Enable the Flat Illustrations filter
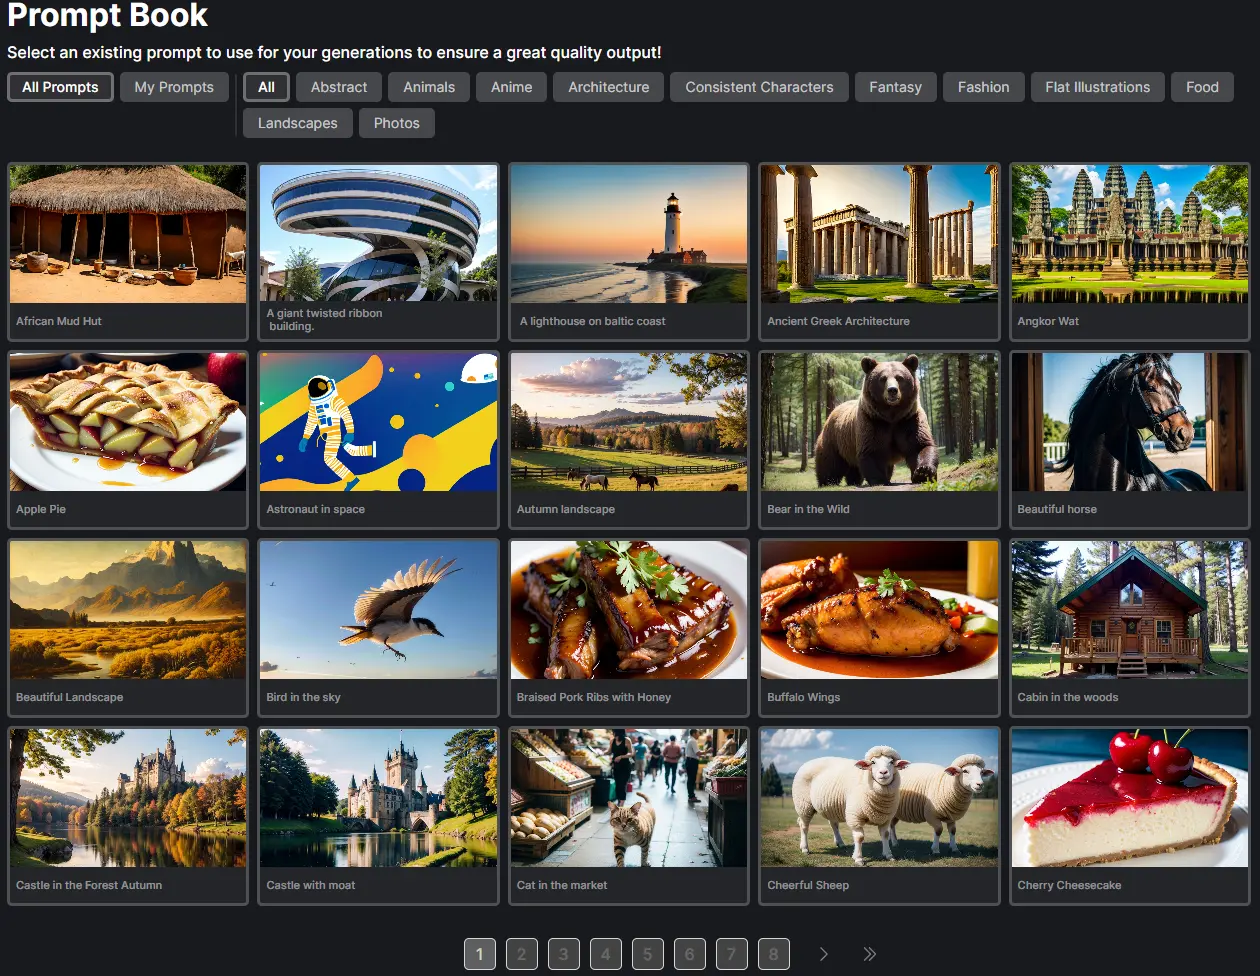 (x=1097, y=87)
